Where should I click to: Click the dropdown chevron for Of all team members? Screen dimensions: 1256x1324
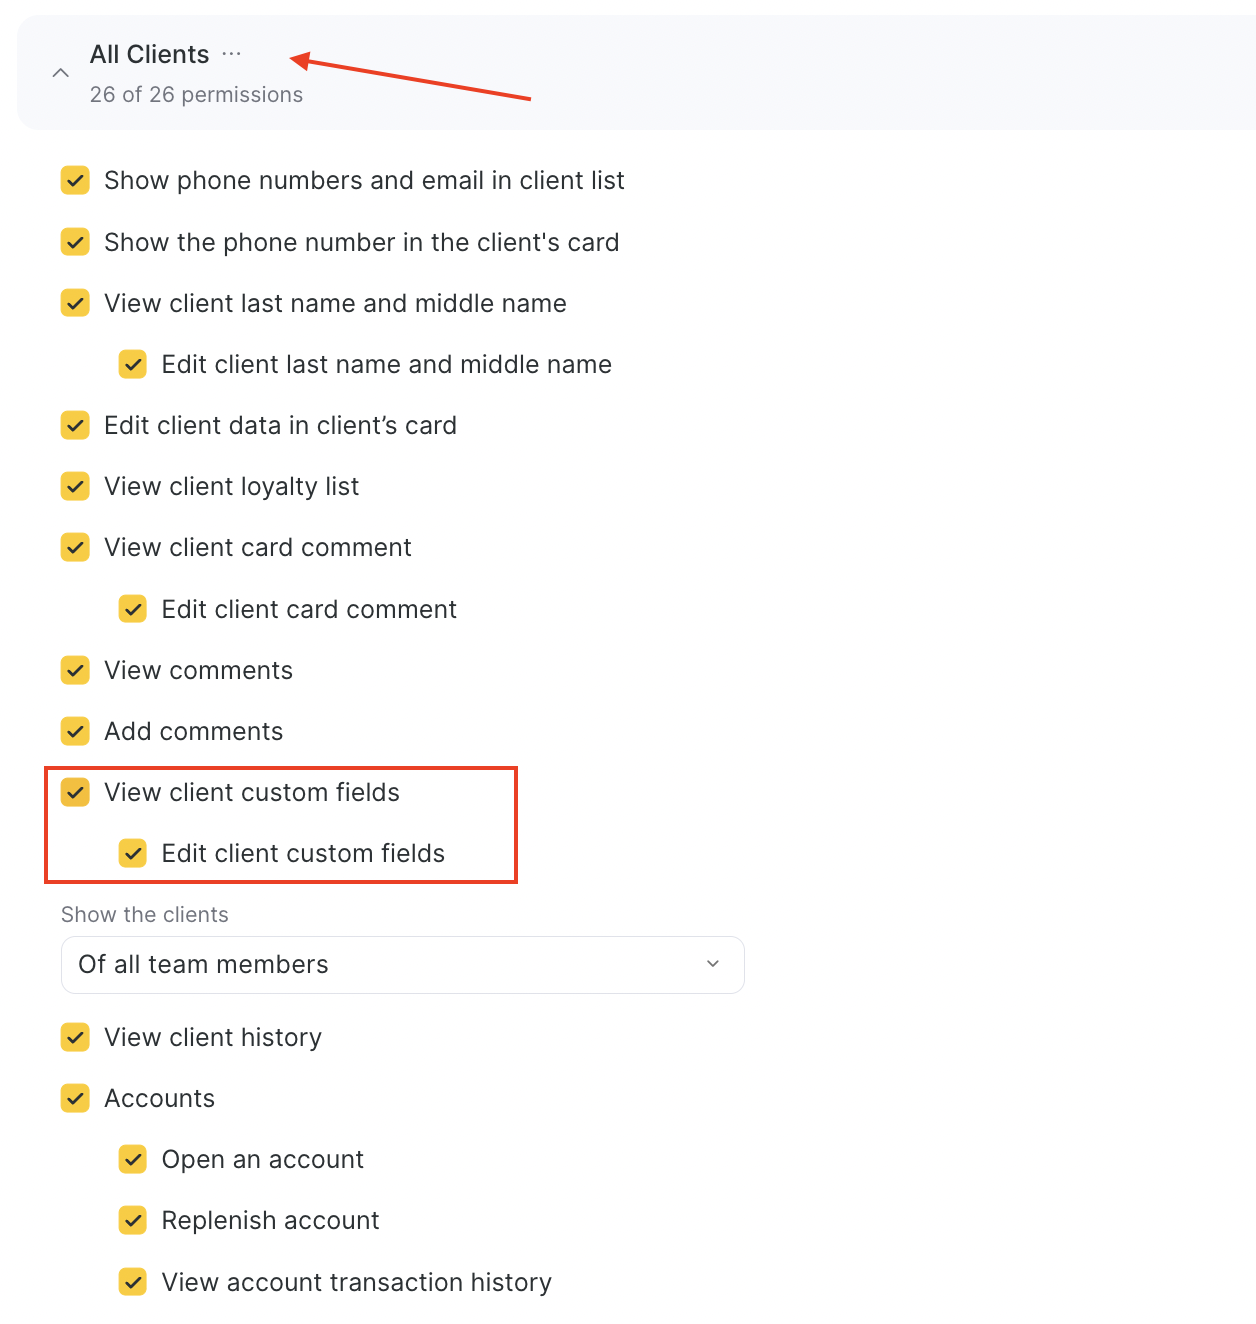click(713, 964)
